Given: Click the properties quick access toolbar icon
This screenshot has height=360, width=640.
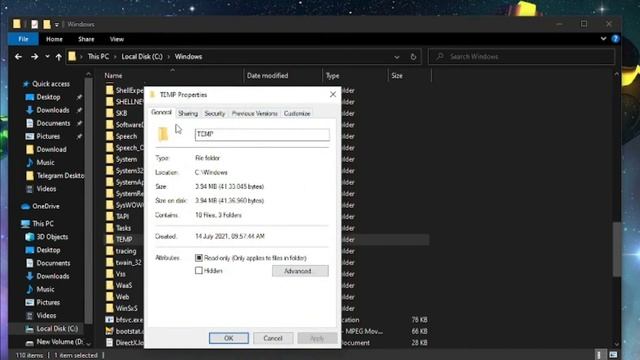Looking at the screenshot, I should click(34, 24).
